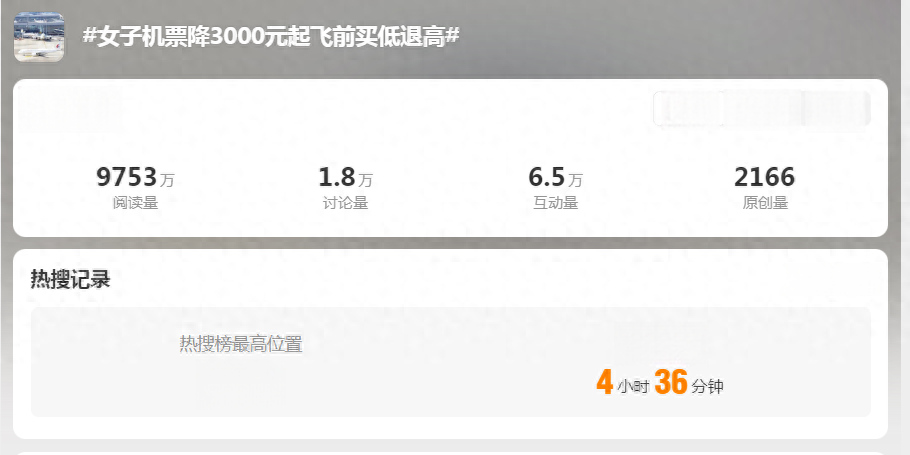This screenshot has width=910, height=455.
Task: Click the #女子机票降3000元起飞前买低退高# hashtag title
Action: point(271,37)
